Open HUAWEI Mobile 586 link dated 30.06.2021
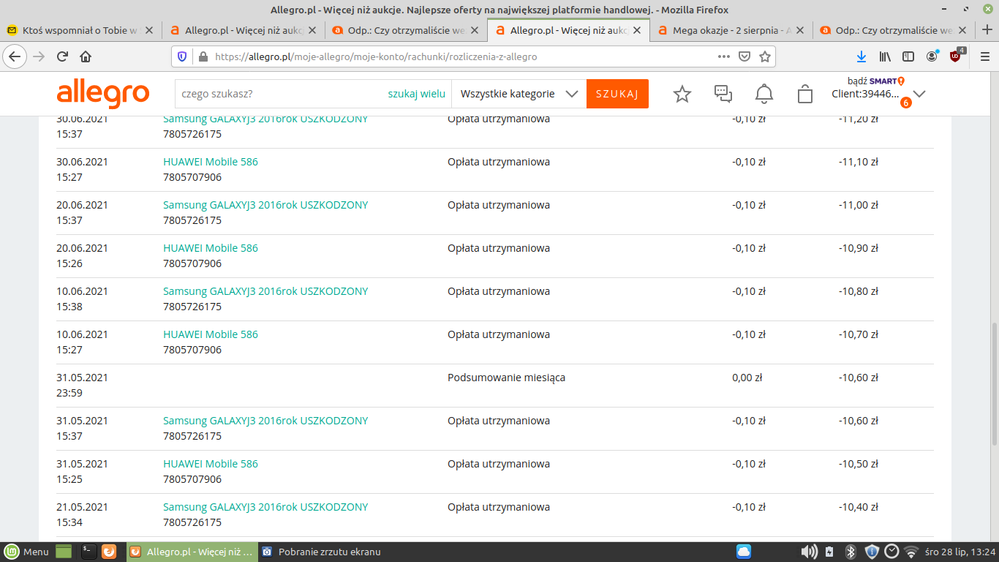The image size is (999, 562). tap(210, 162)
